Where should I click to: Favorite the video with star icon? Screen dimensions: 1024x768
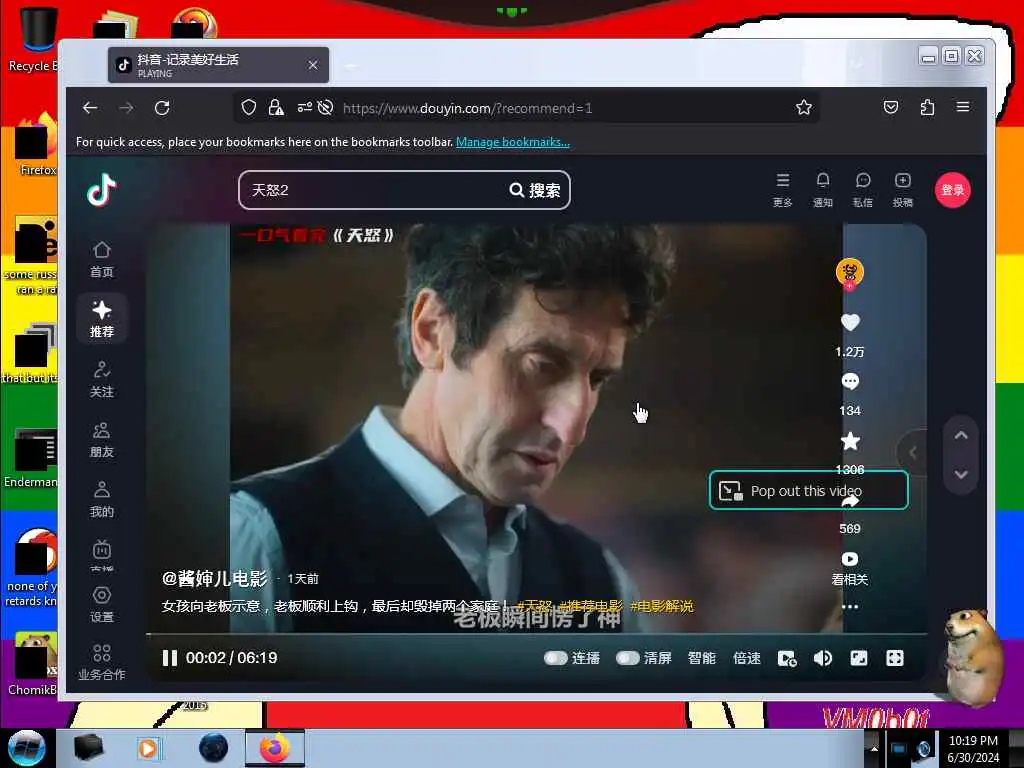[850, 441]
